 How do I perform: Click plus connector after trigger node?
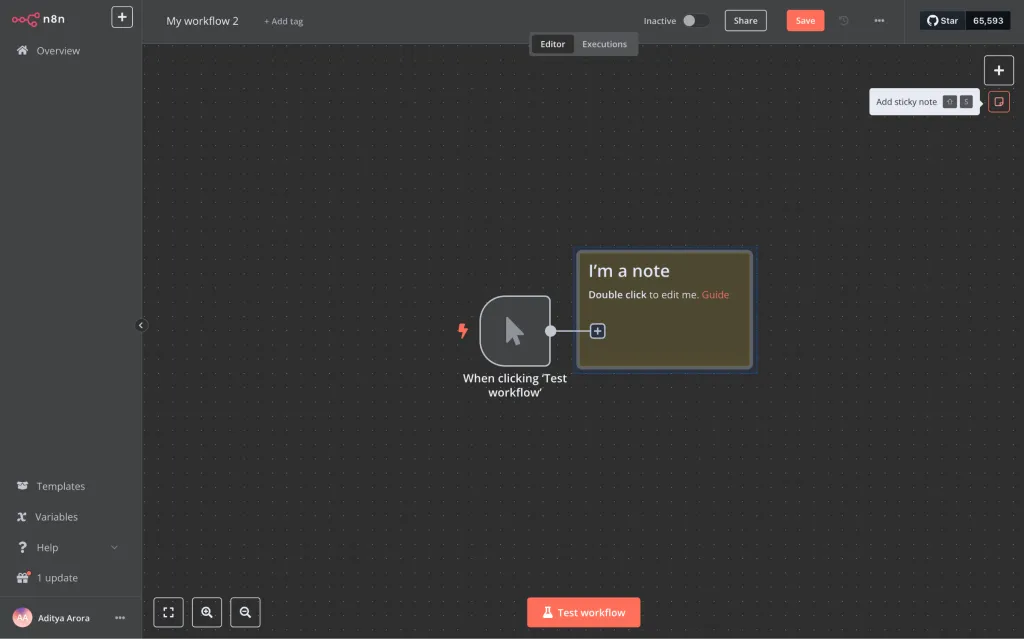click(x=598, y=331)
